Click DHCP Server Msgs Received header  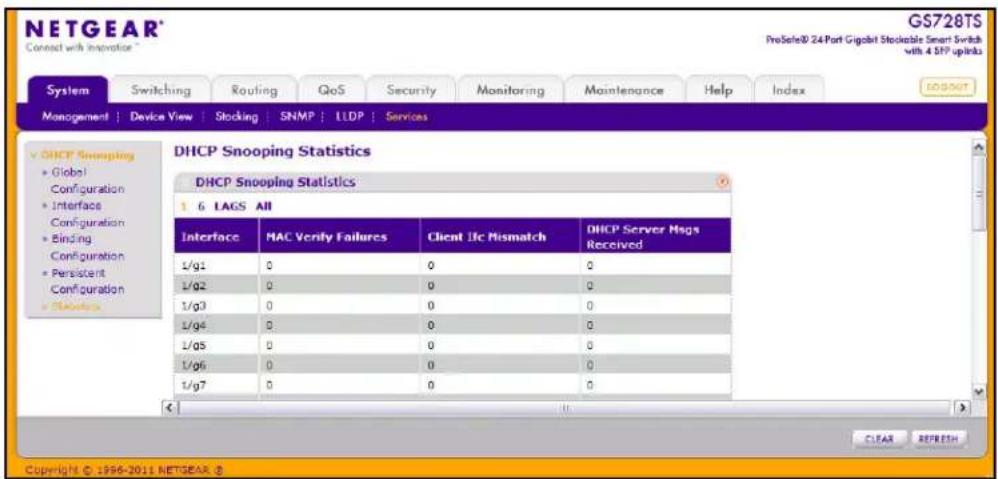pyautogui.click(x=655, y=236)
